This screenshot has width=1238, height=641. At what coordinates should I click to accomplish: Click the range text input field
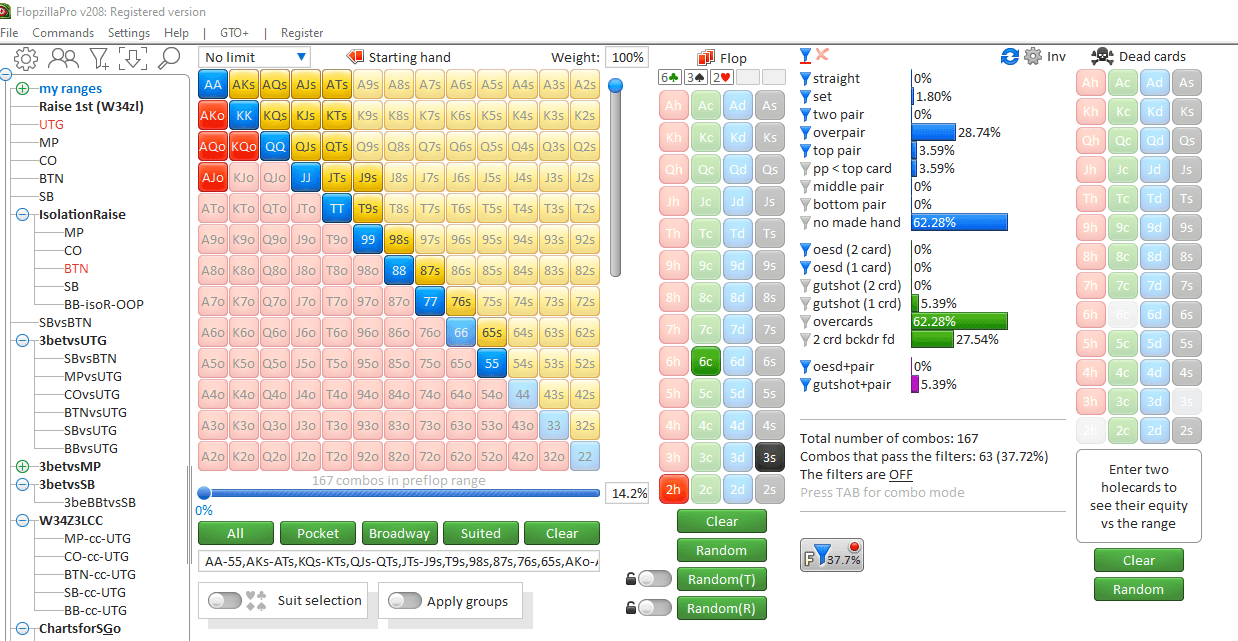(x=398, y=562)
